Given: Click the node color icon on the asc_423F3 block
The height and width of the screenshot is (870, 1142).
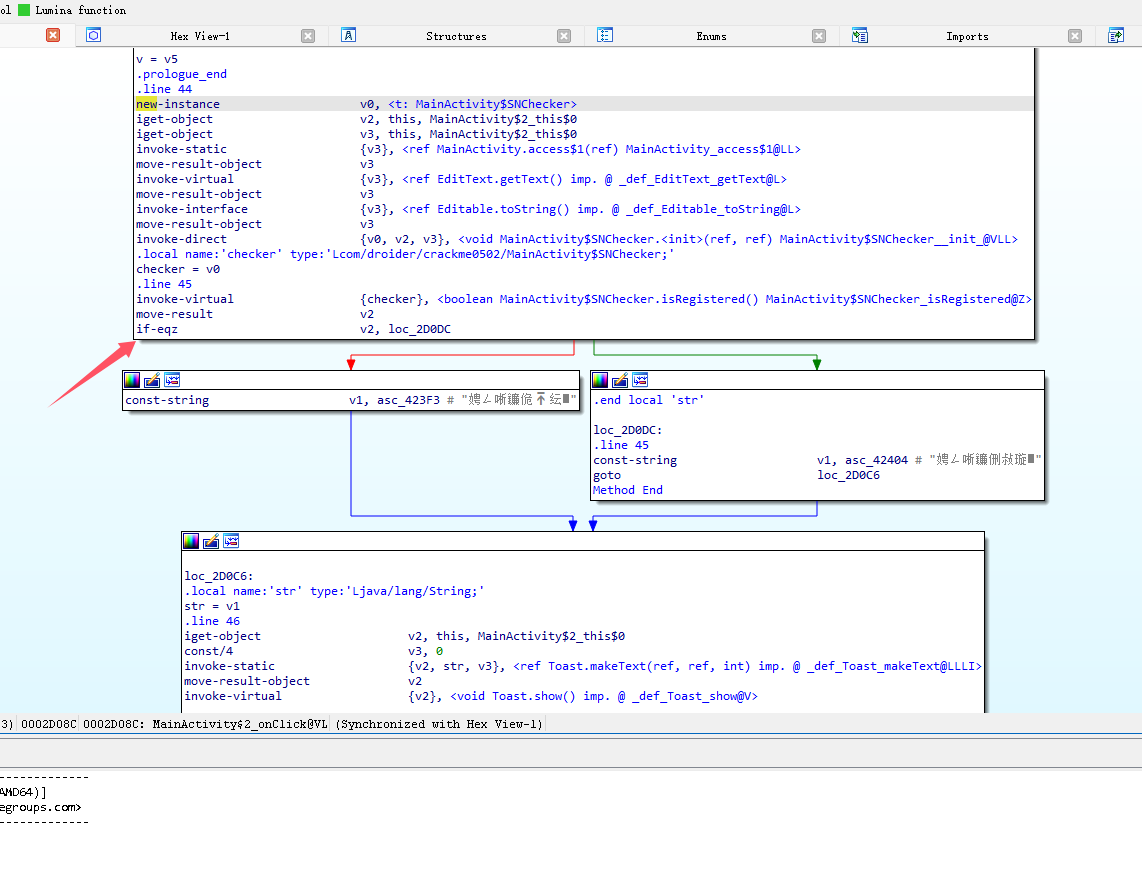Looking at the screenshot, I should click(132, 380).
